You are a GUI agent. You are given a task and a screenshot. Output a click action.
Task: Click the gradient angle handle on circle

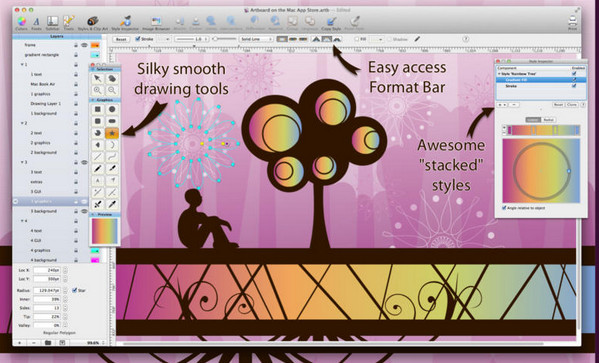tap(569, 171)
